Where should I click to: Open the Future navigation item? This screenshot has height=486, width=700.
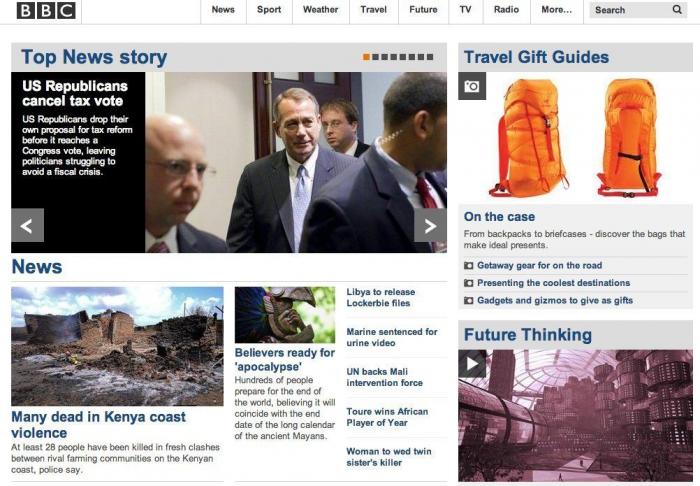pos(423,10)
